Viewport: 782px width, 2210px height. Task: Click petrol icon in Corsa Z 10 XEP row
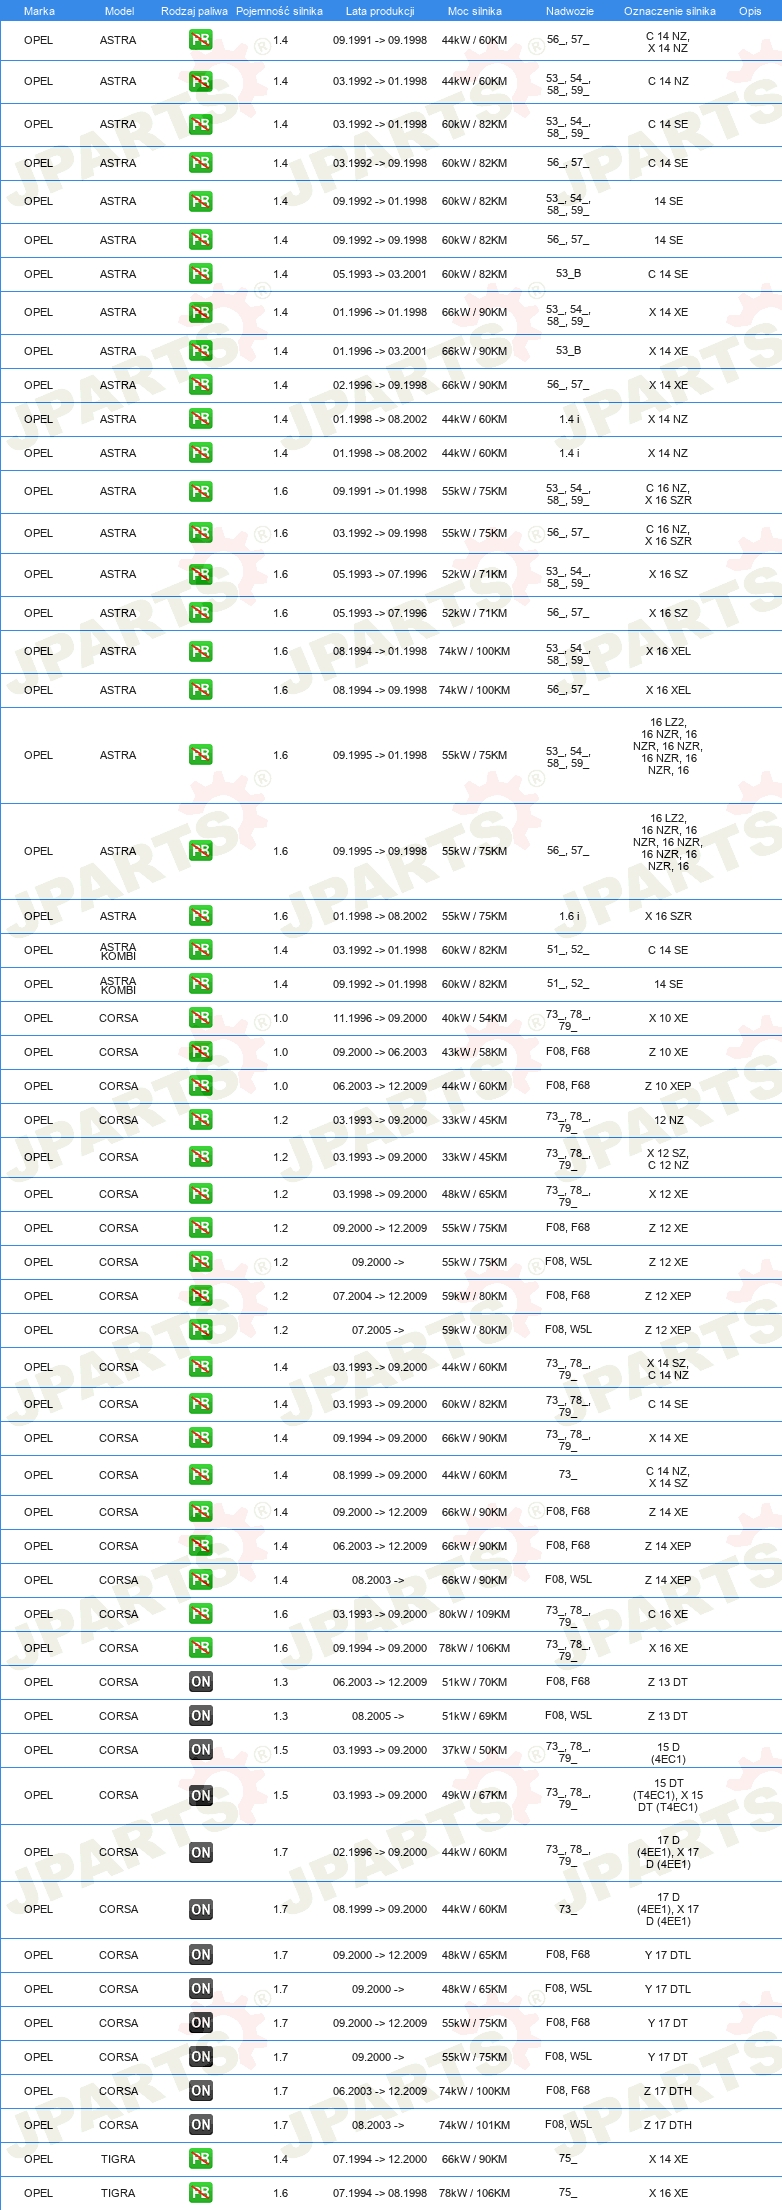201,1086
